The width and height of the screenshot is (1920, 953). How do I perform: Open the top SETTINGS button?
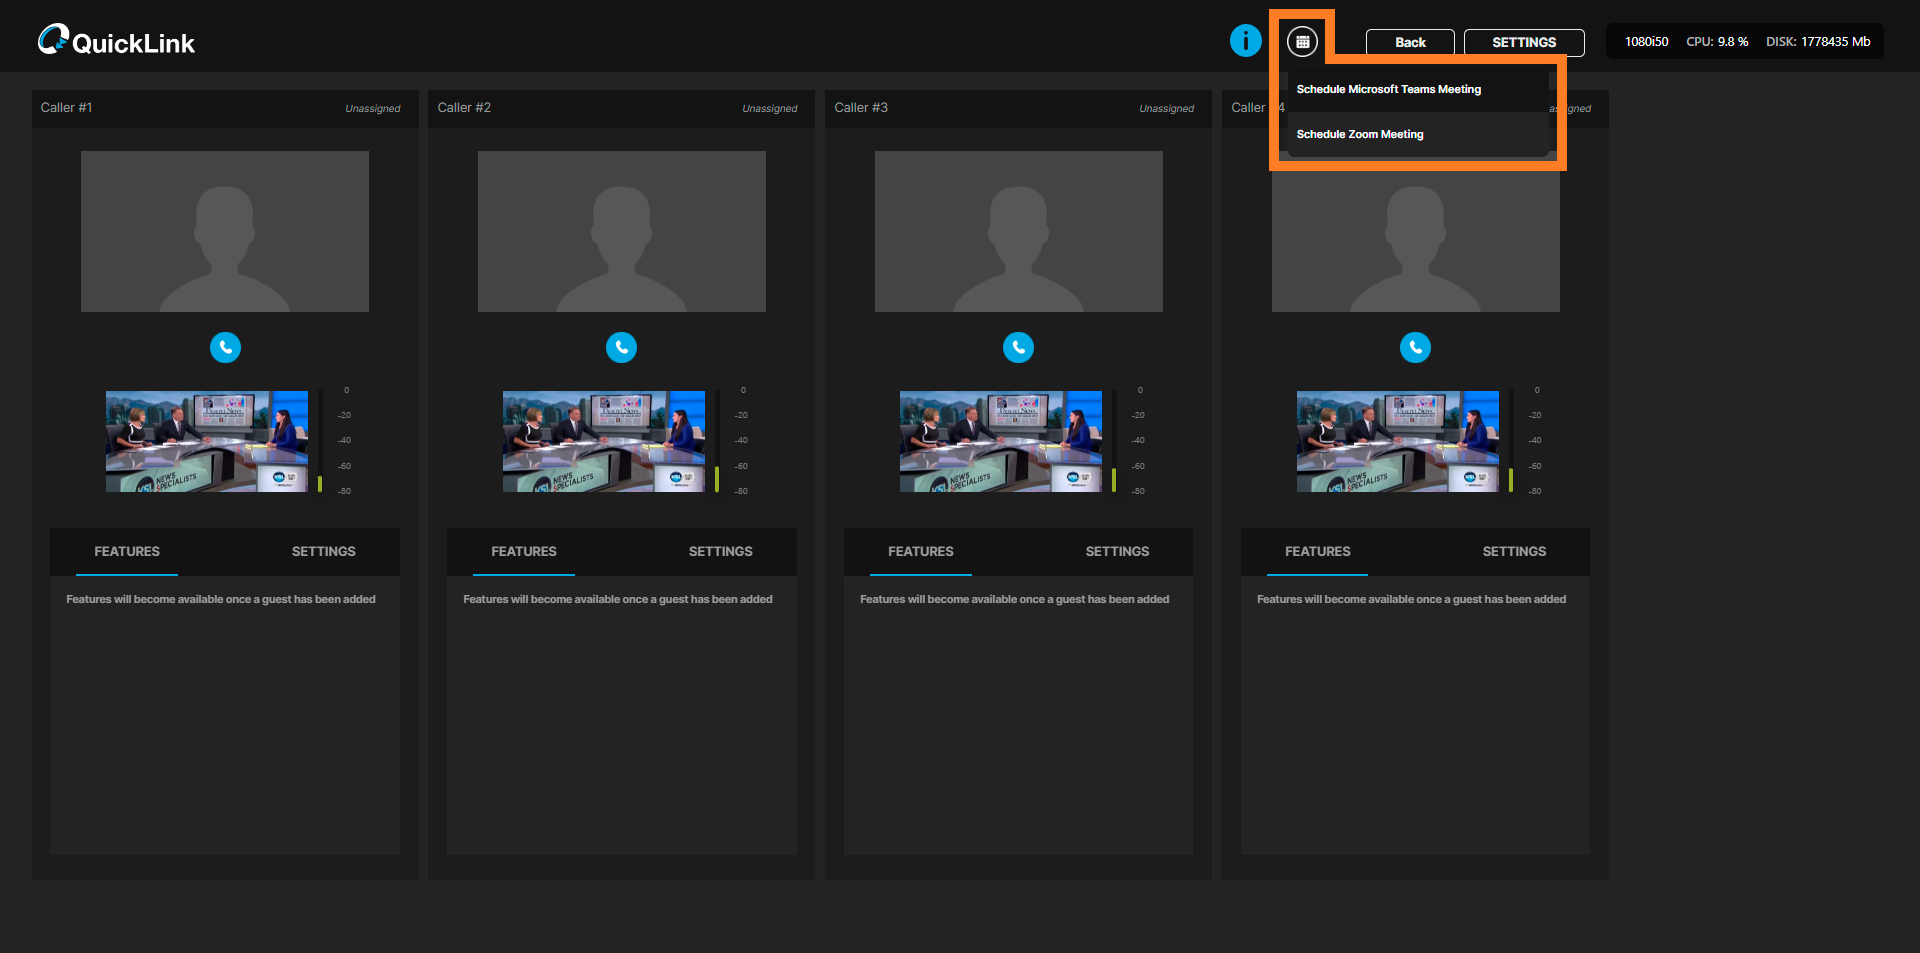click(x=1523, y=42)
